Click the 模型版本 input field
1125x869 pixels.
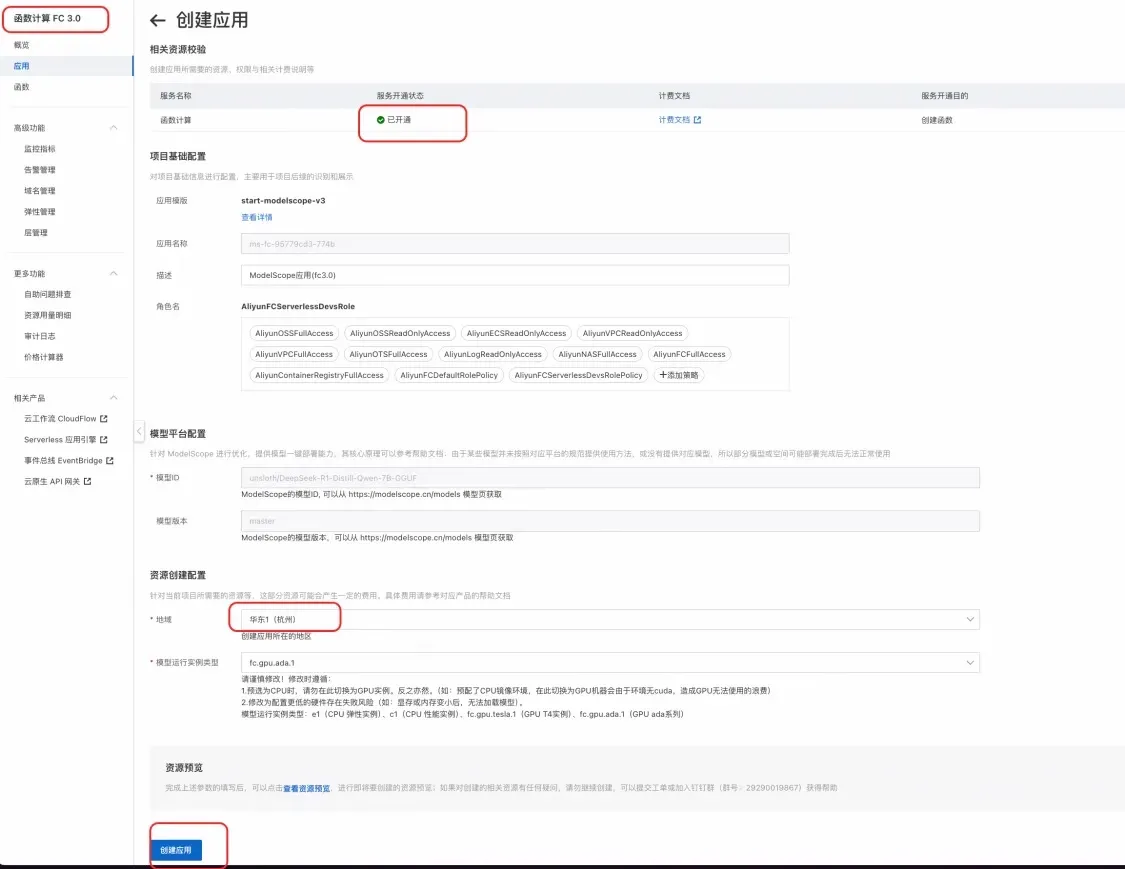(610, 521)
